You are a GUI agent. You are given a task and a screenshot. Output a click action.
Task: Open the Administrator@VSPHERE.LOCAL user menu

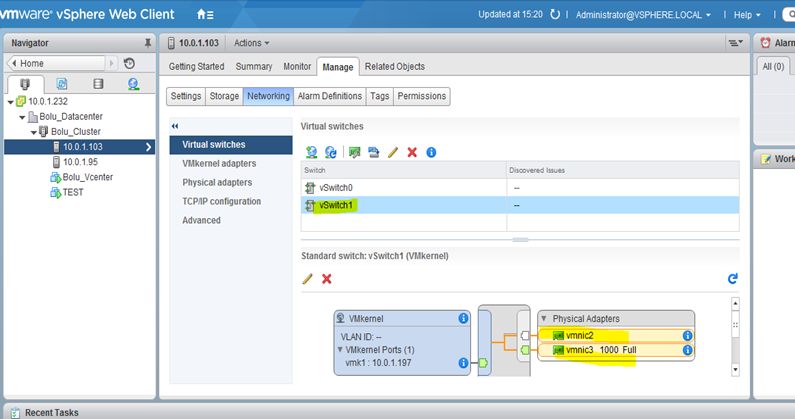[643, 15]
